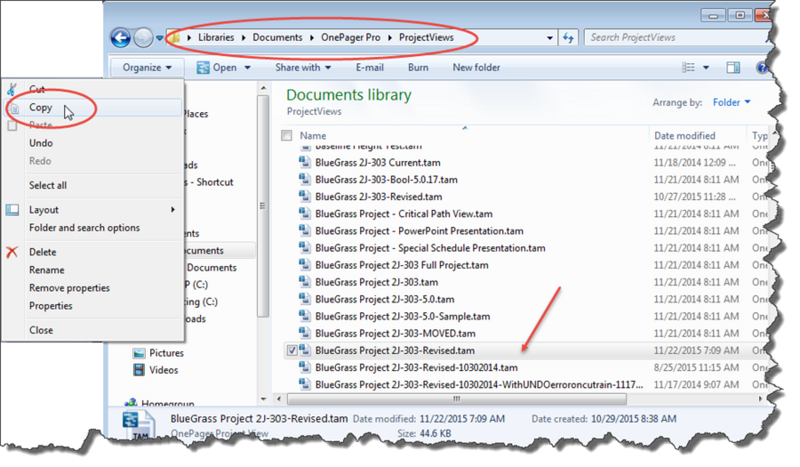Image resolution: width=800 pixels, height=467 pixels.
Task: Select the WithUNDOerroroncutrain file name
Action: (479, 384)
